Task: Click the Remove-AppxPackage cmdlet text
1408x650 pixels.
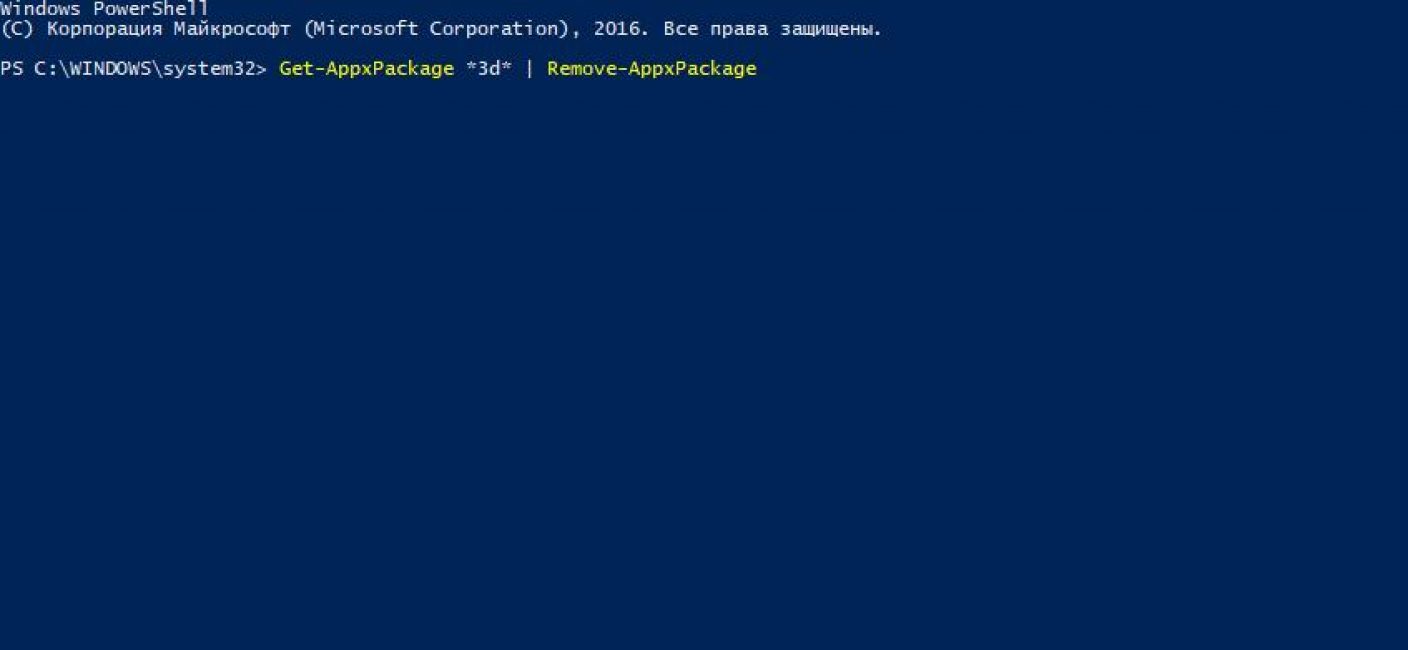Action: [x=652, y=69]
